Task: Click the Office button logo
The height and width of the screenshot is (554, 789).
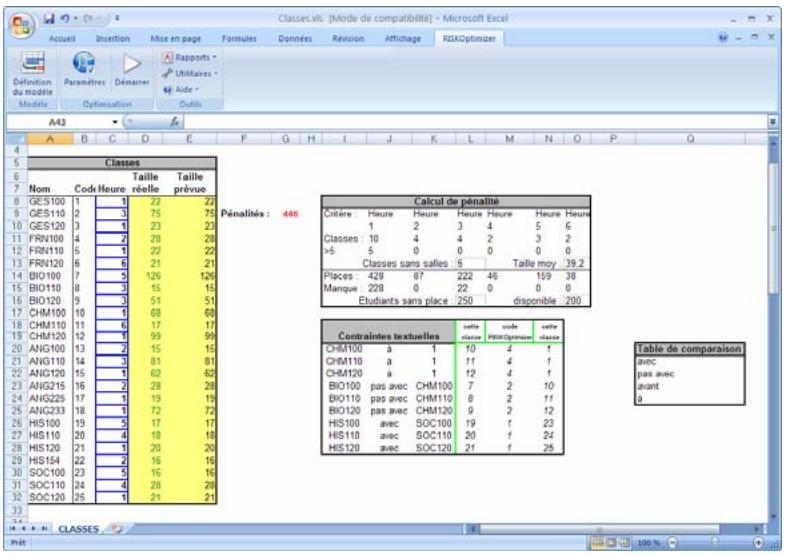Action: [21, 26]
